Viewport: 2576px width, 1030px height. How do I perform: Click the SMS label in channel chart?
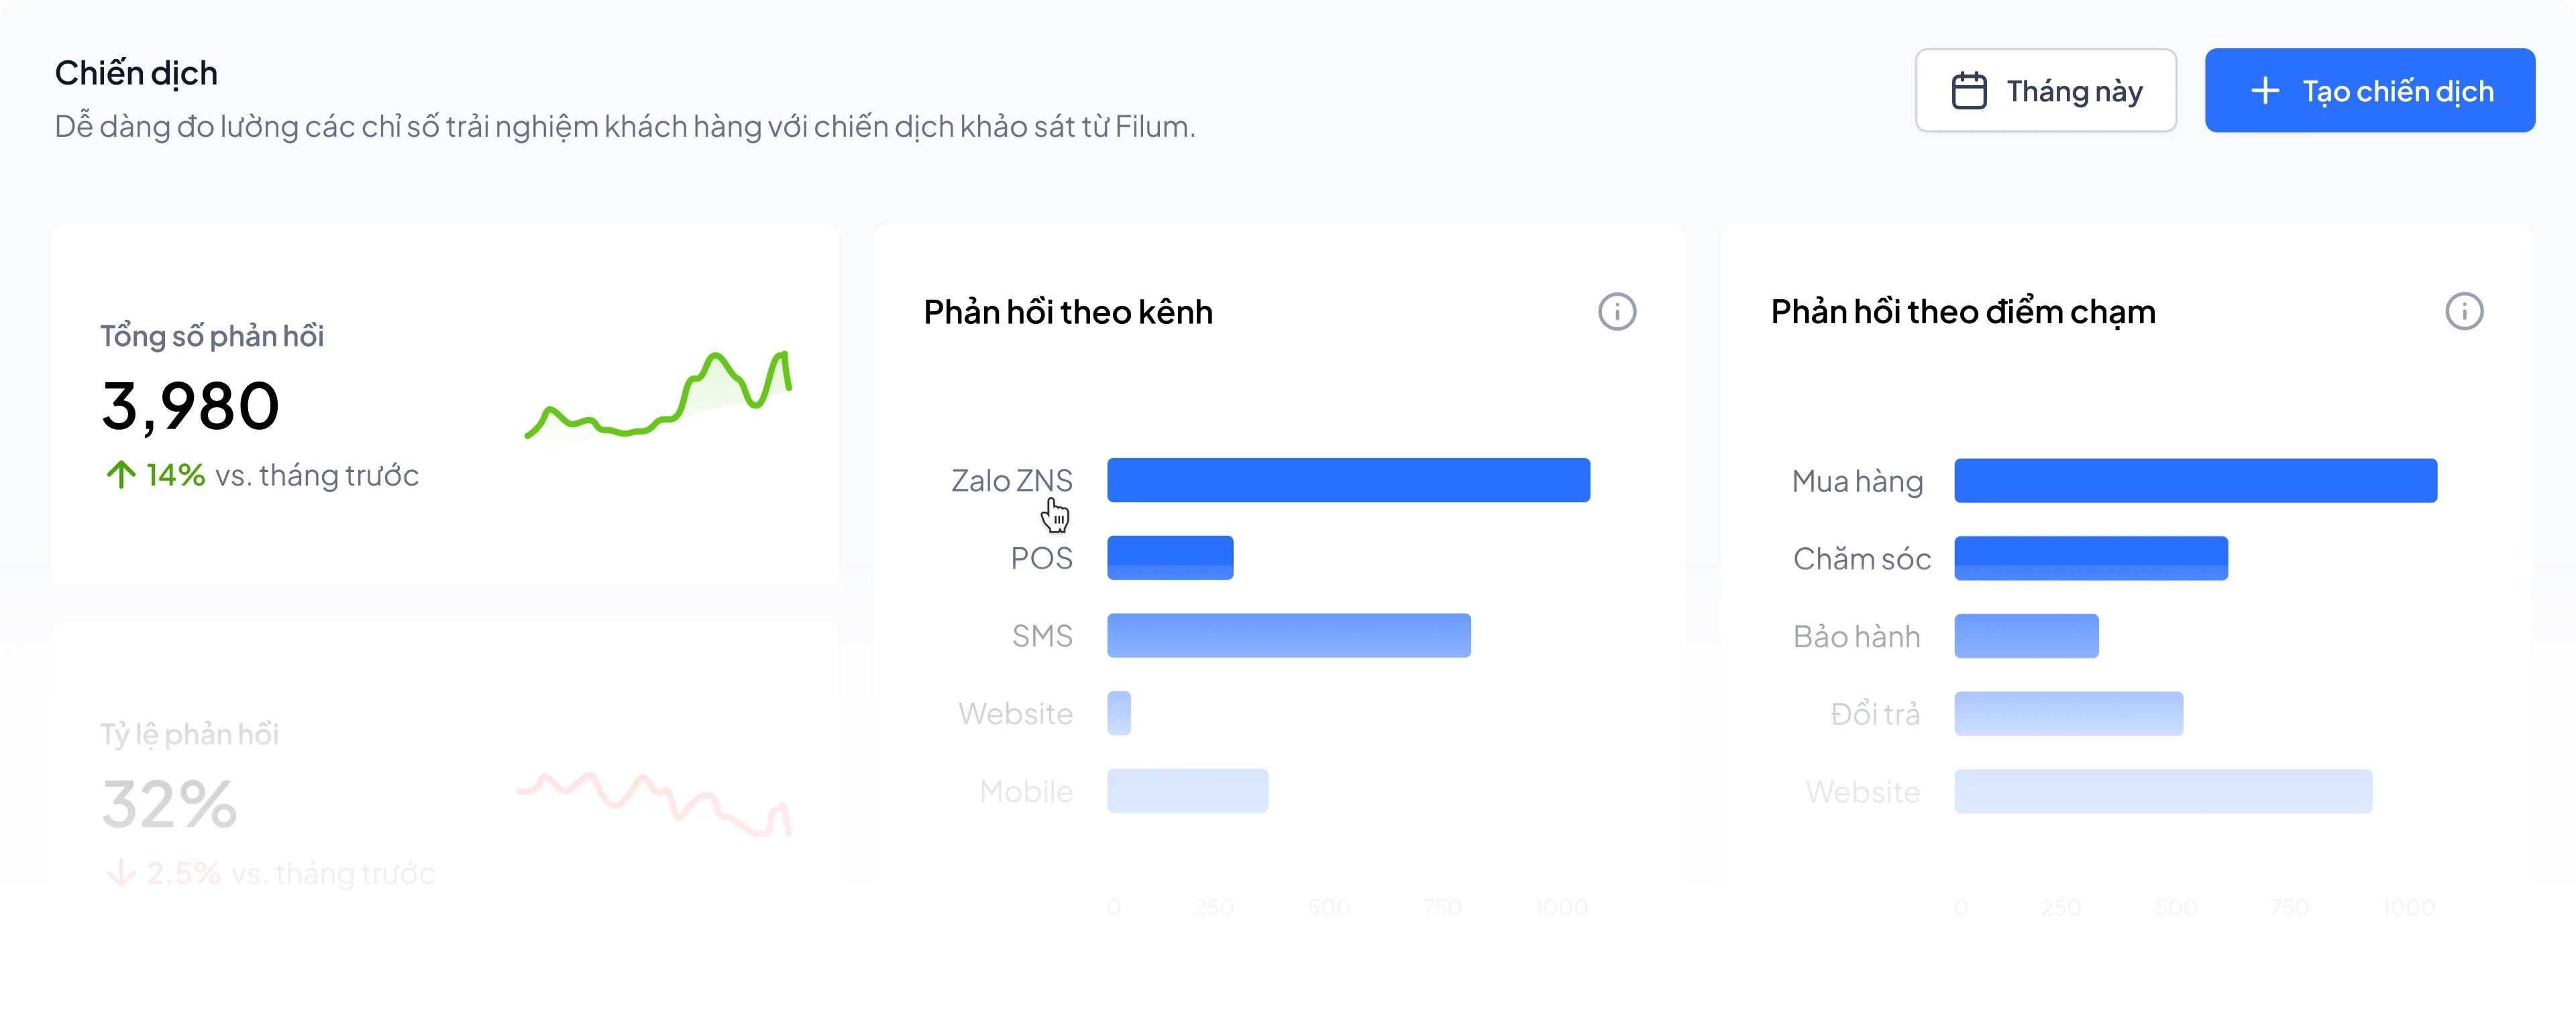(1042, 635)
